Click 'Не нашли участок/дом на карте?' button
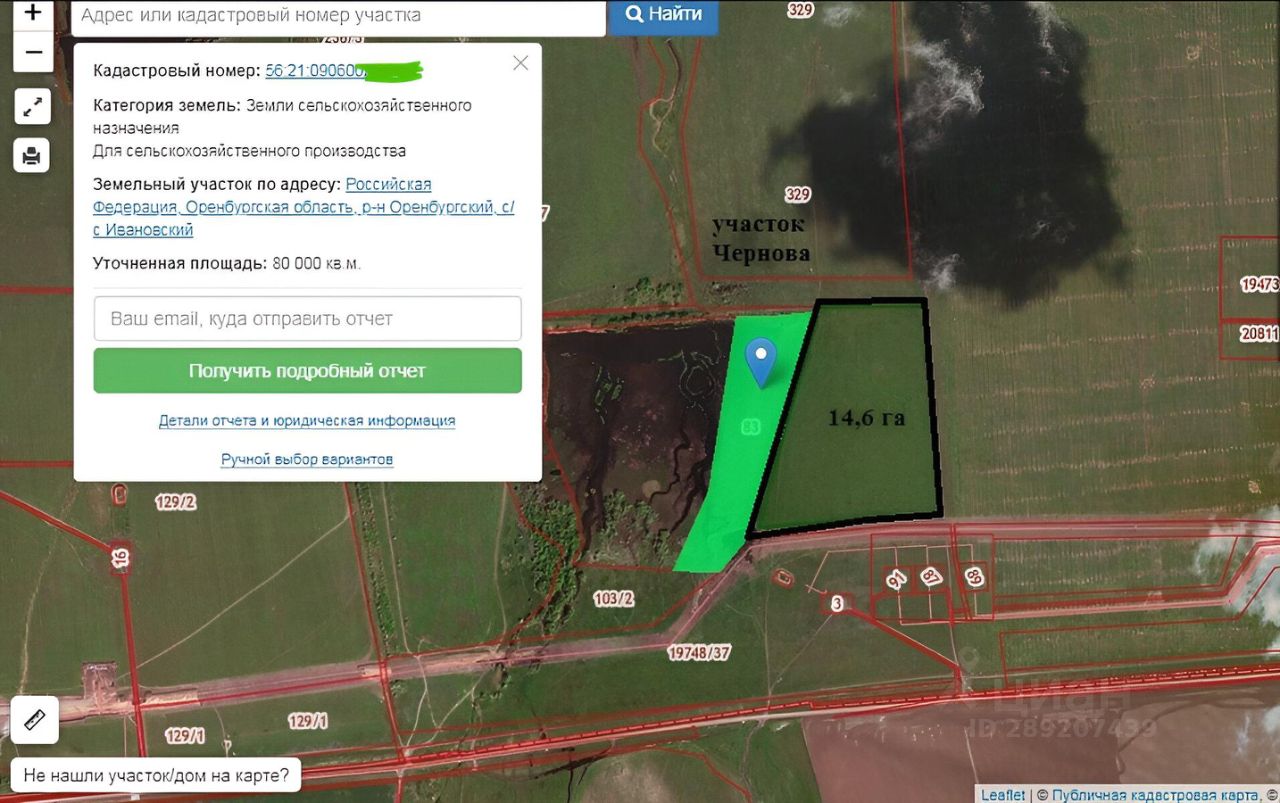The width and height of the screenshot is (1280, 803). 156,774
